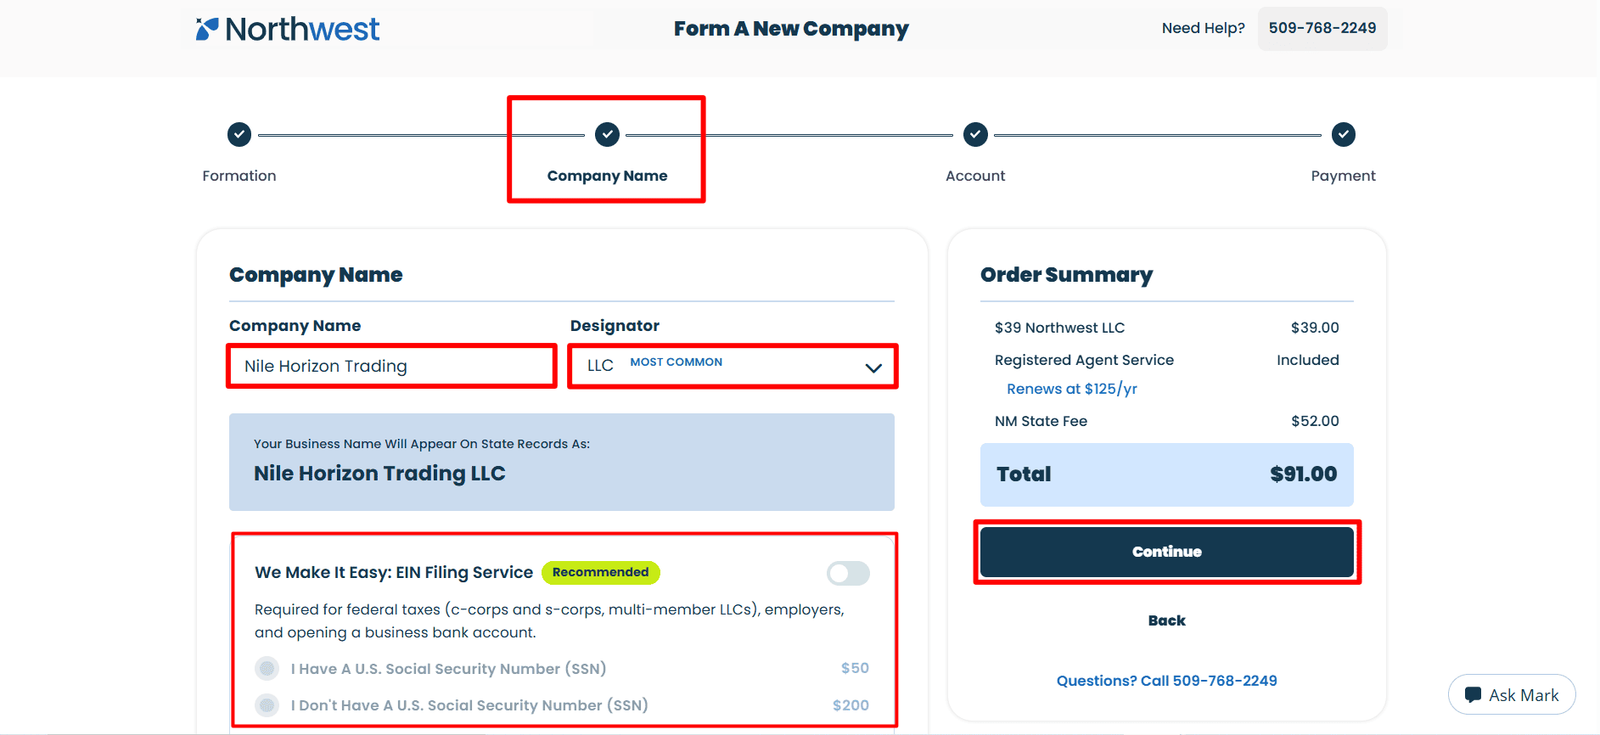This screenshot has height=735, width=1600.
Task: Click the Formation step checkmark icon
Action: (x=239, y=134)
